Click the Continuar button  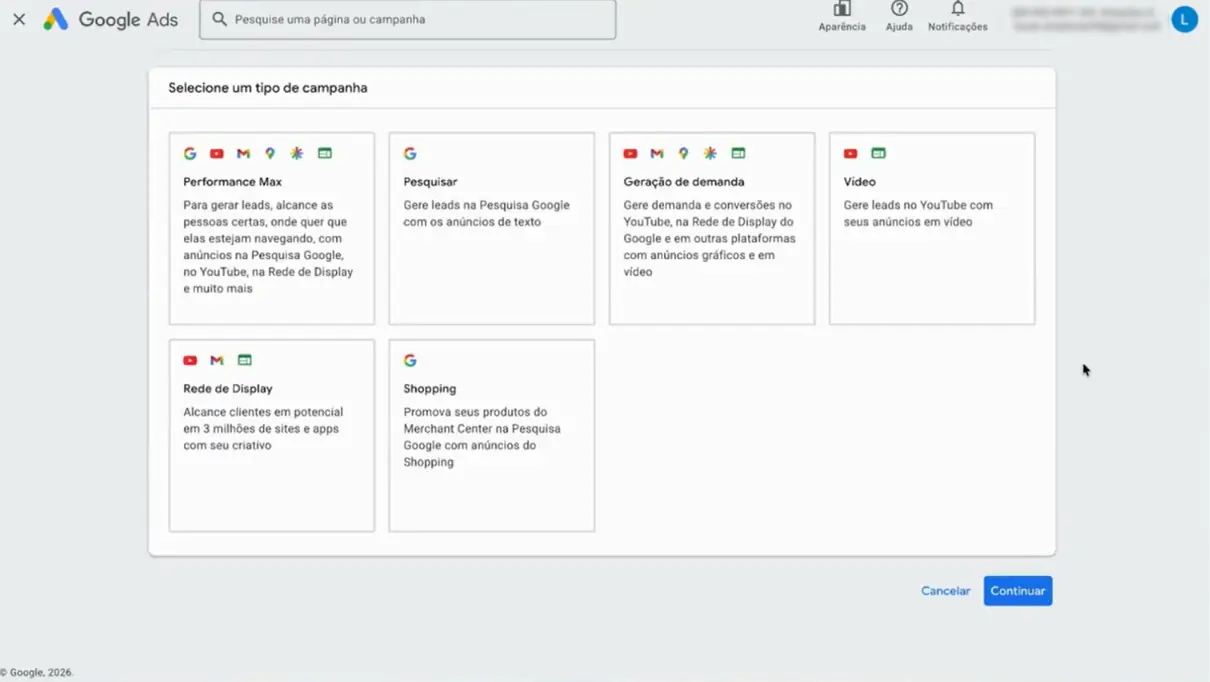1018,591
